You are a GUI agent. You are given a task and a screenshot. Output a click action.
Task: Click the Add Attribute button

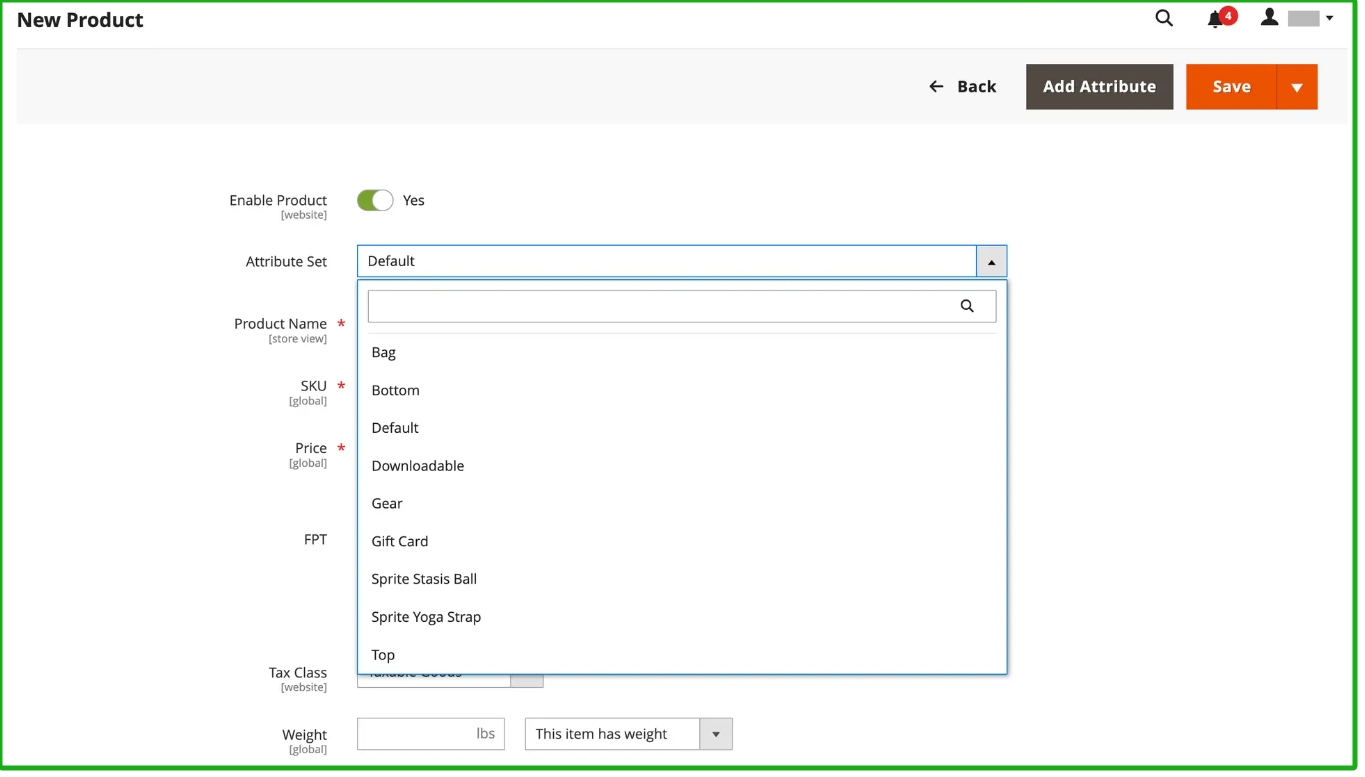[1099, 87]
